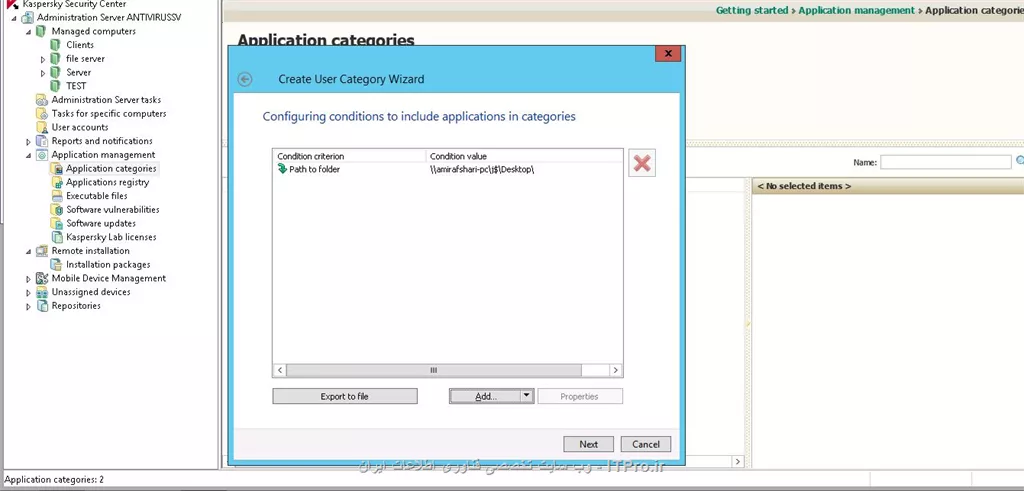This screenshot has height=491, width=1024.
Task: Click the No selected items panel header
Action: [888, 186]
